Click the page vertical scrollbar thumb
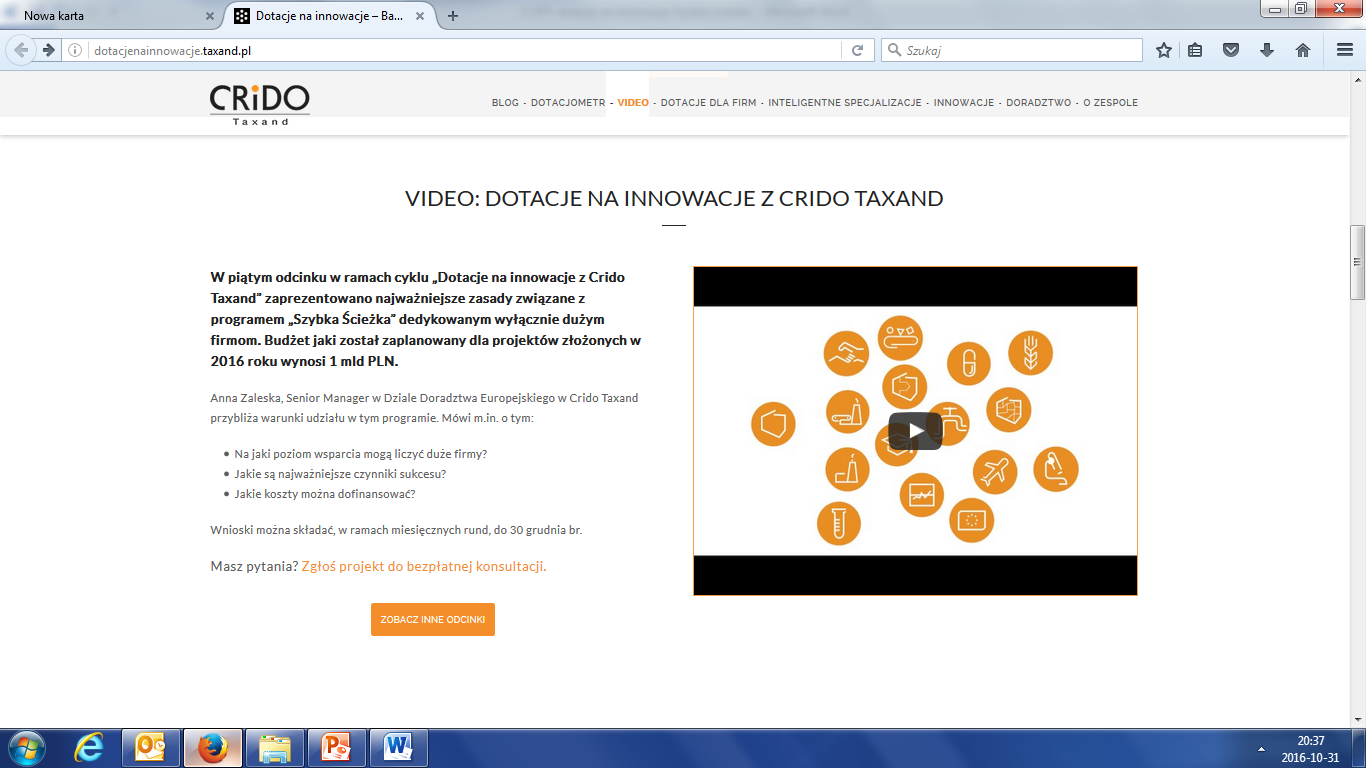The height and width of the screenshot is (768, 1366). pos(1357,262)
